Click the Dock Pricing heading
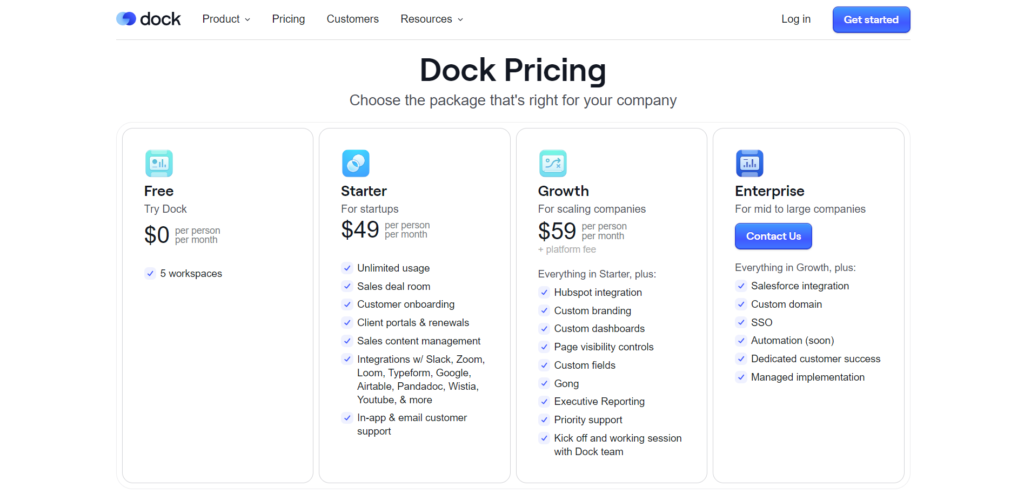Viewport: 1024px width, 501px height. tap(512, 70)
